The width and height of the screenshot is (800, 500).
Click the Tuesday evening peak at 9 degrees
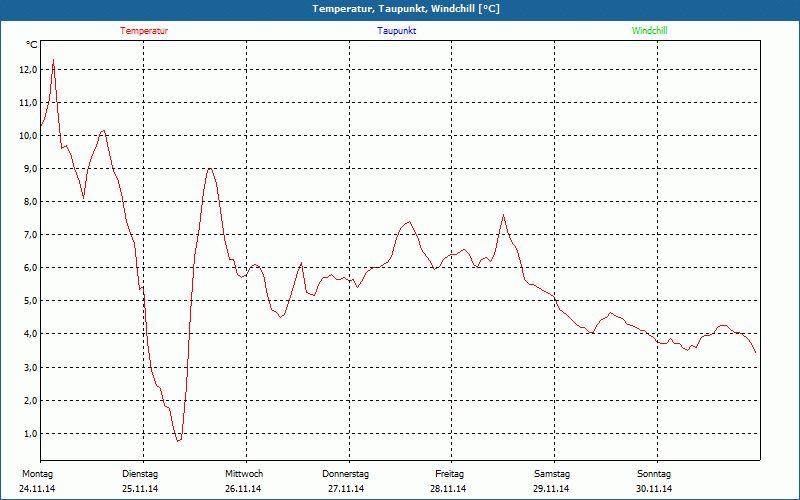click(x=209, y=168)
